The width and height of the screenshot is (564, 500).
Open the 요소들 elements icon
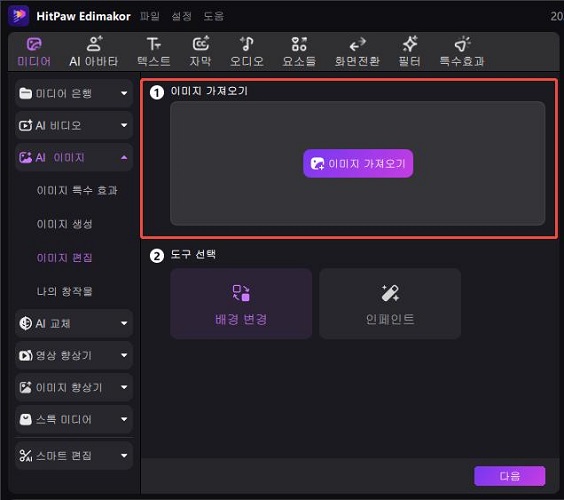pos(299,44)
